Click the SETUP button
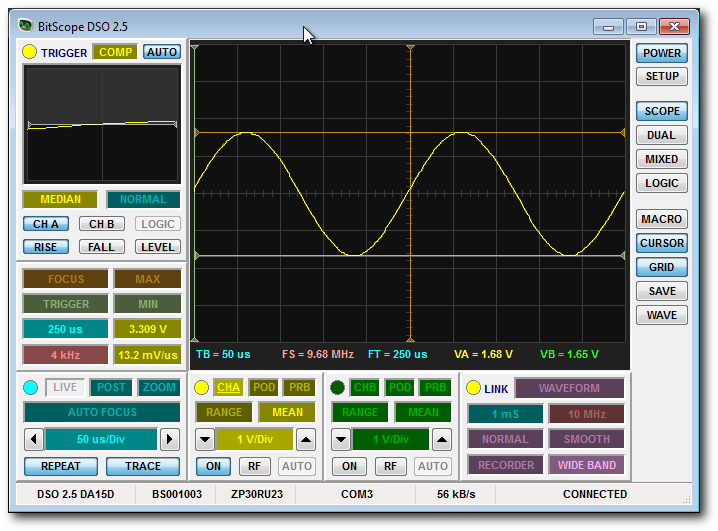Viewport: 718px width, 531px height. pyautogui.click(x=661, y=76)
